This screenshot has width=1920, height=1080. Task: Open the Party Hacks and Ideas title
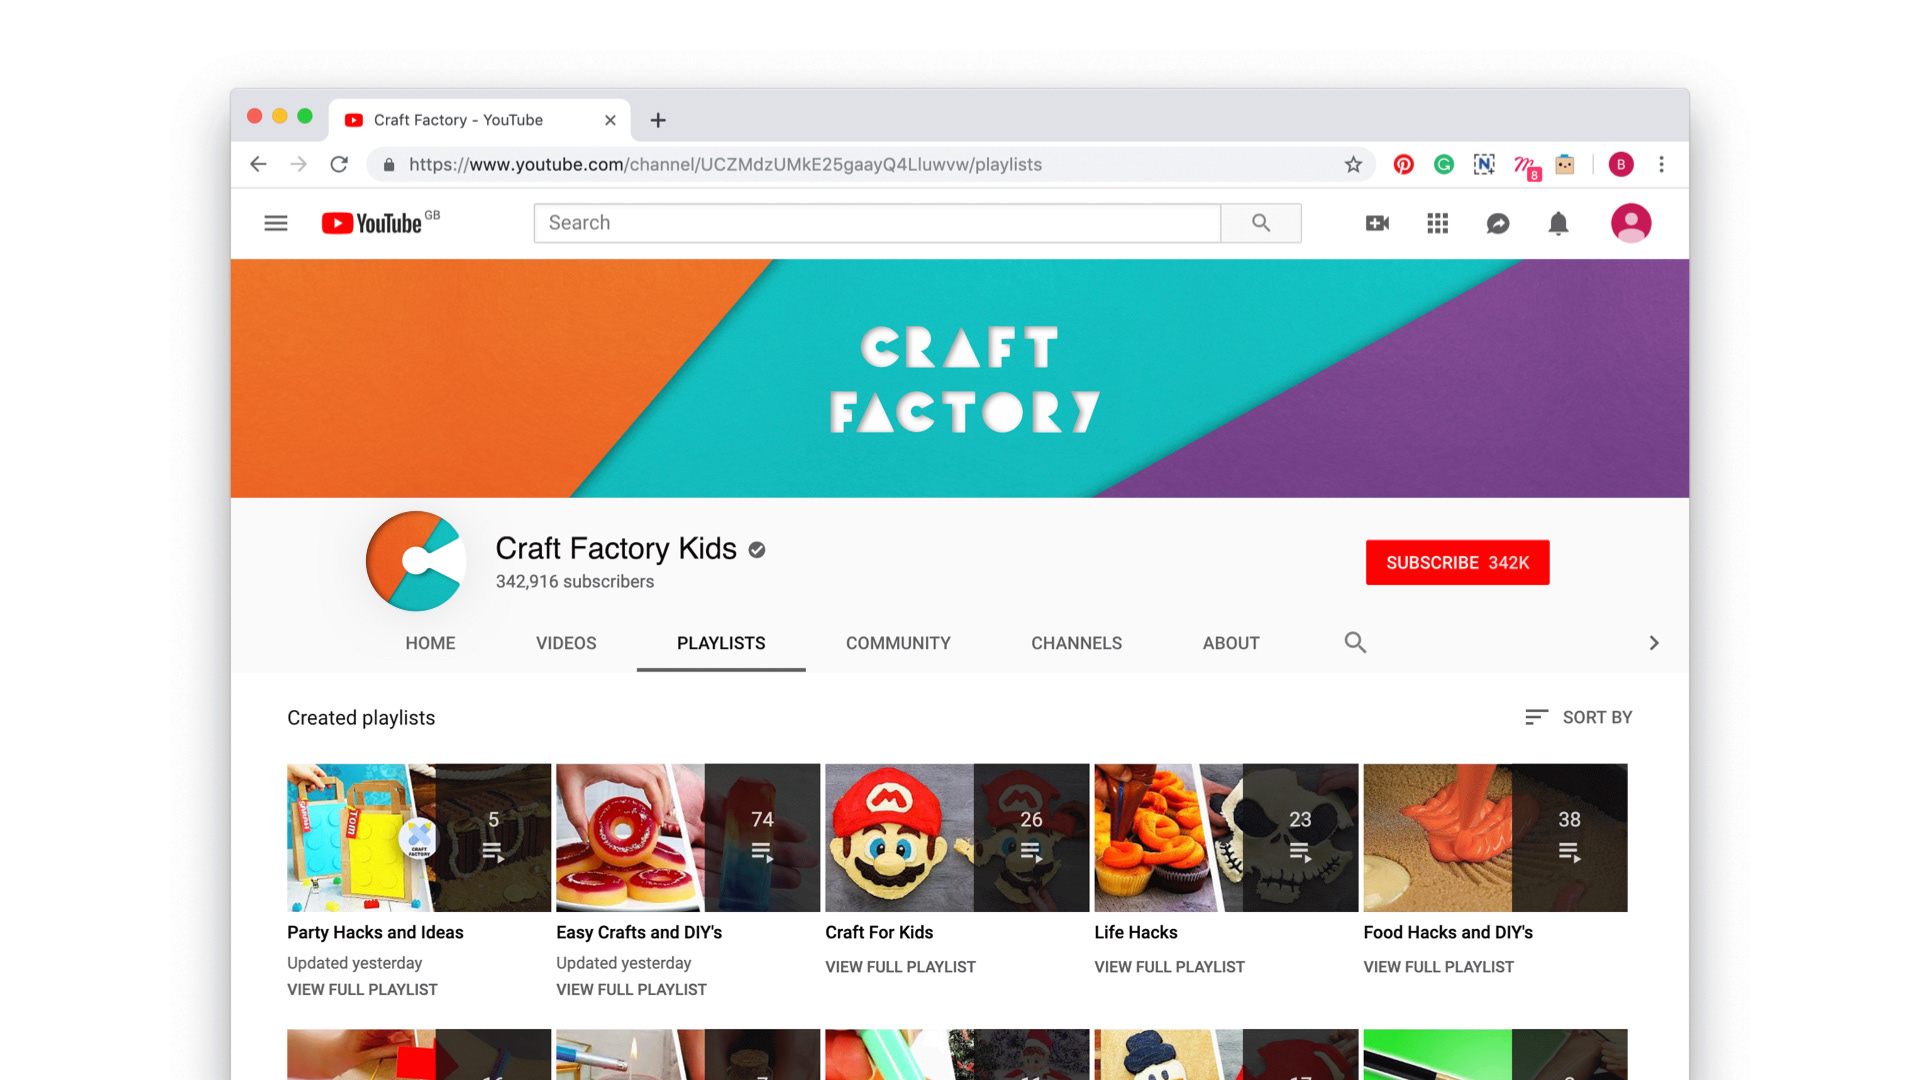[x=375, y=932]
